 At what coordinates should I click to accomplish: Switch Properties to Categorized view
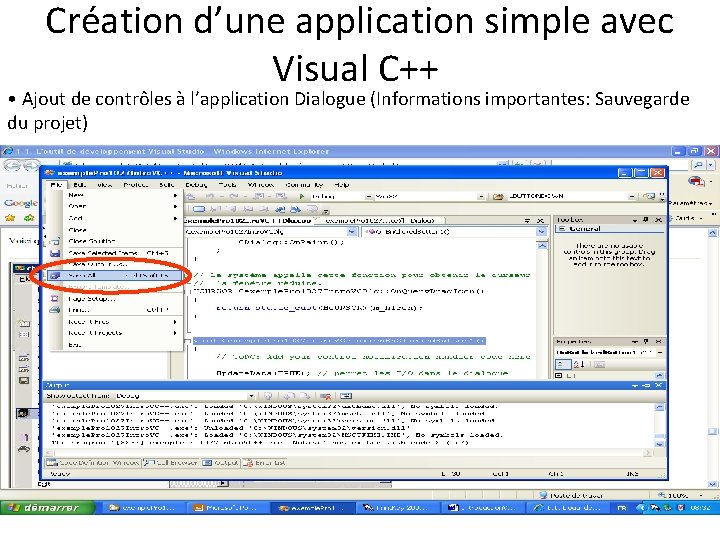click(x=562, y=365)
